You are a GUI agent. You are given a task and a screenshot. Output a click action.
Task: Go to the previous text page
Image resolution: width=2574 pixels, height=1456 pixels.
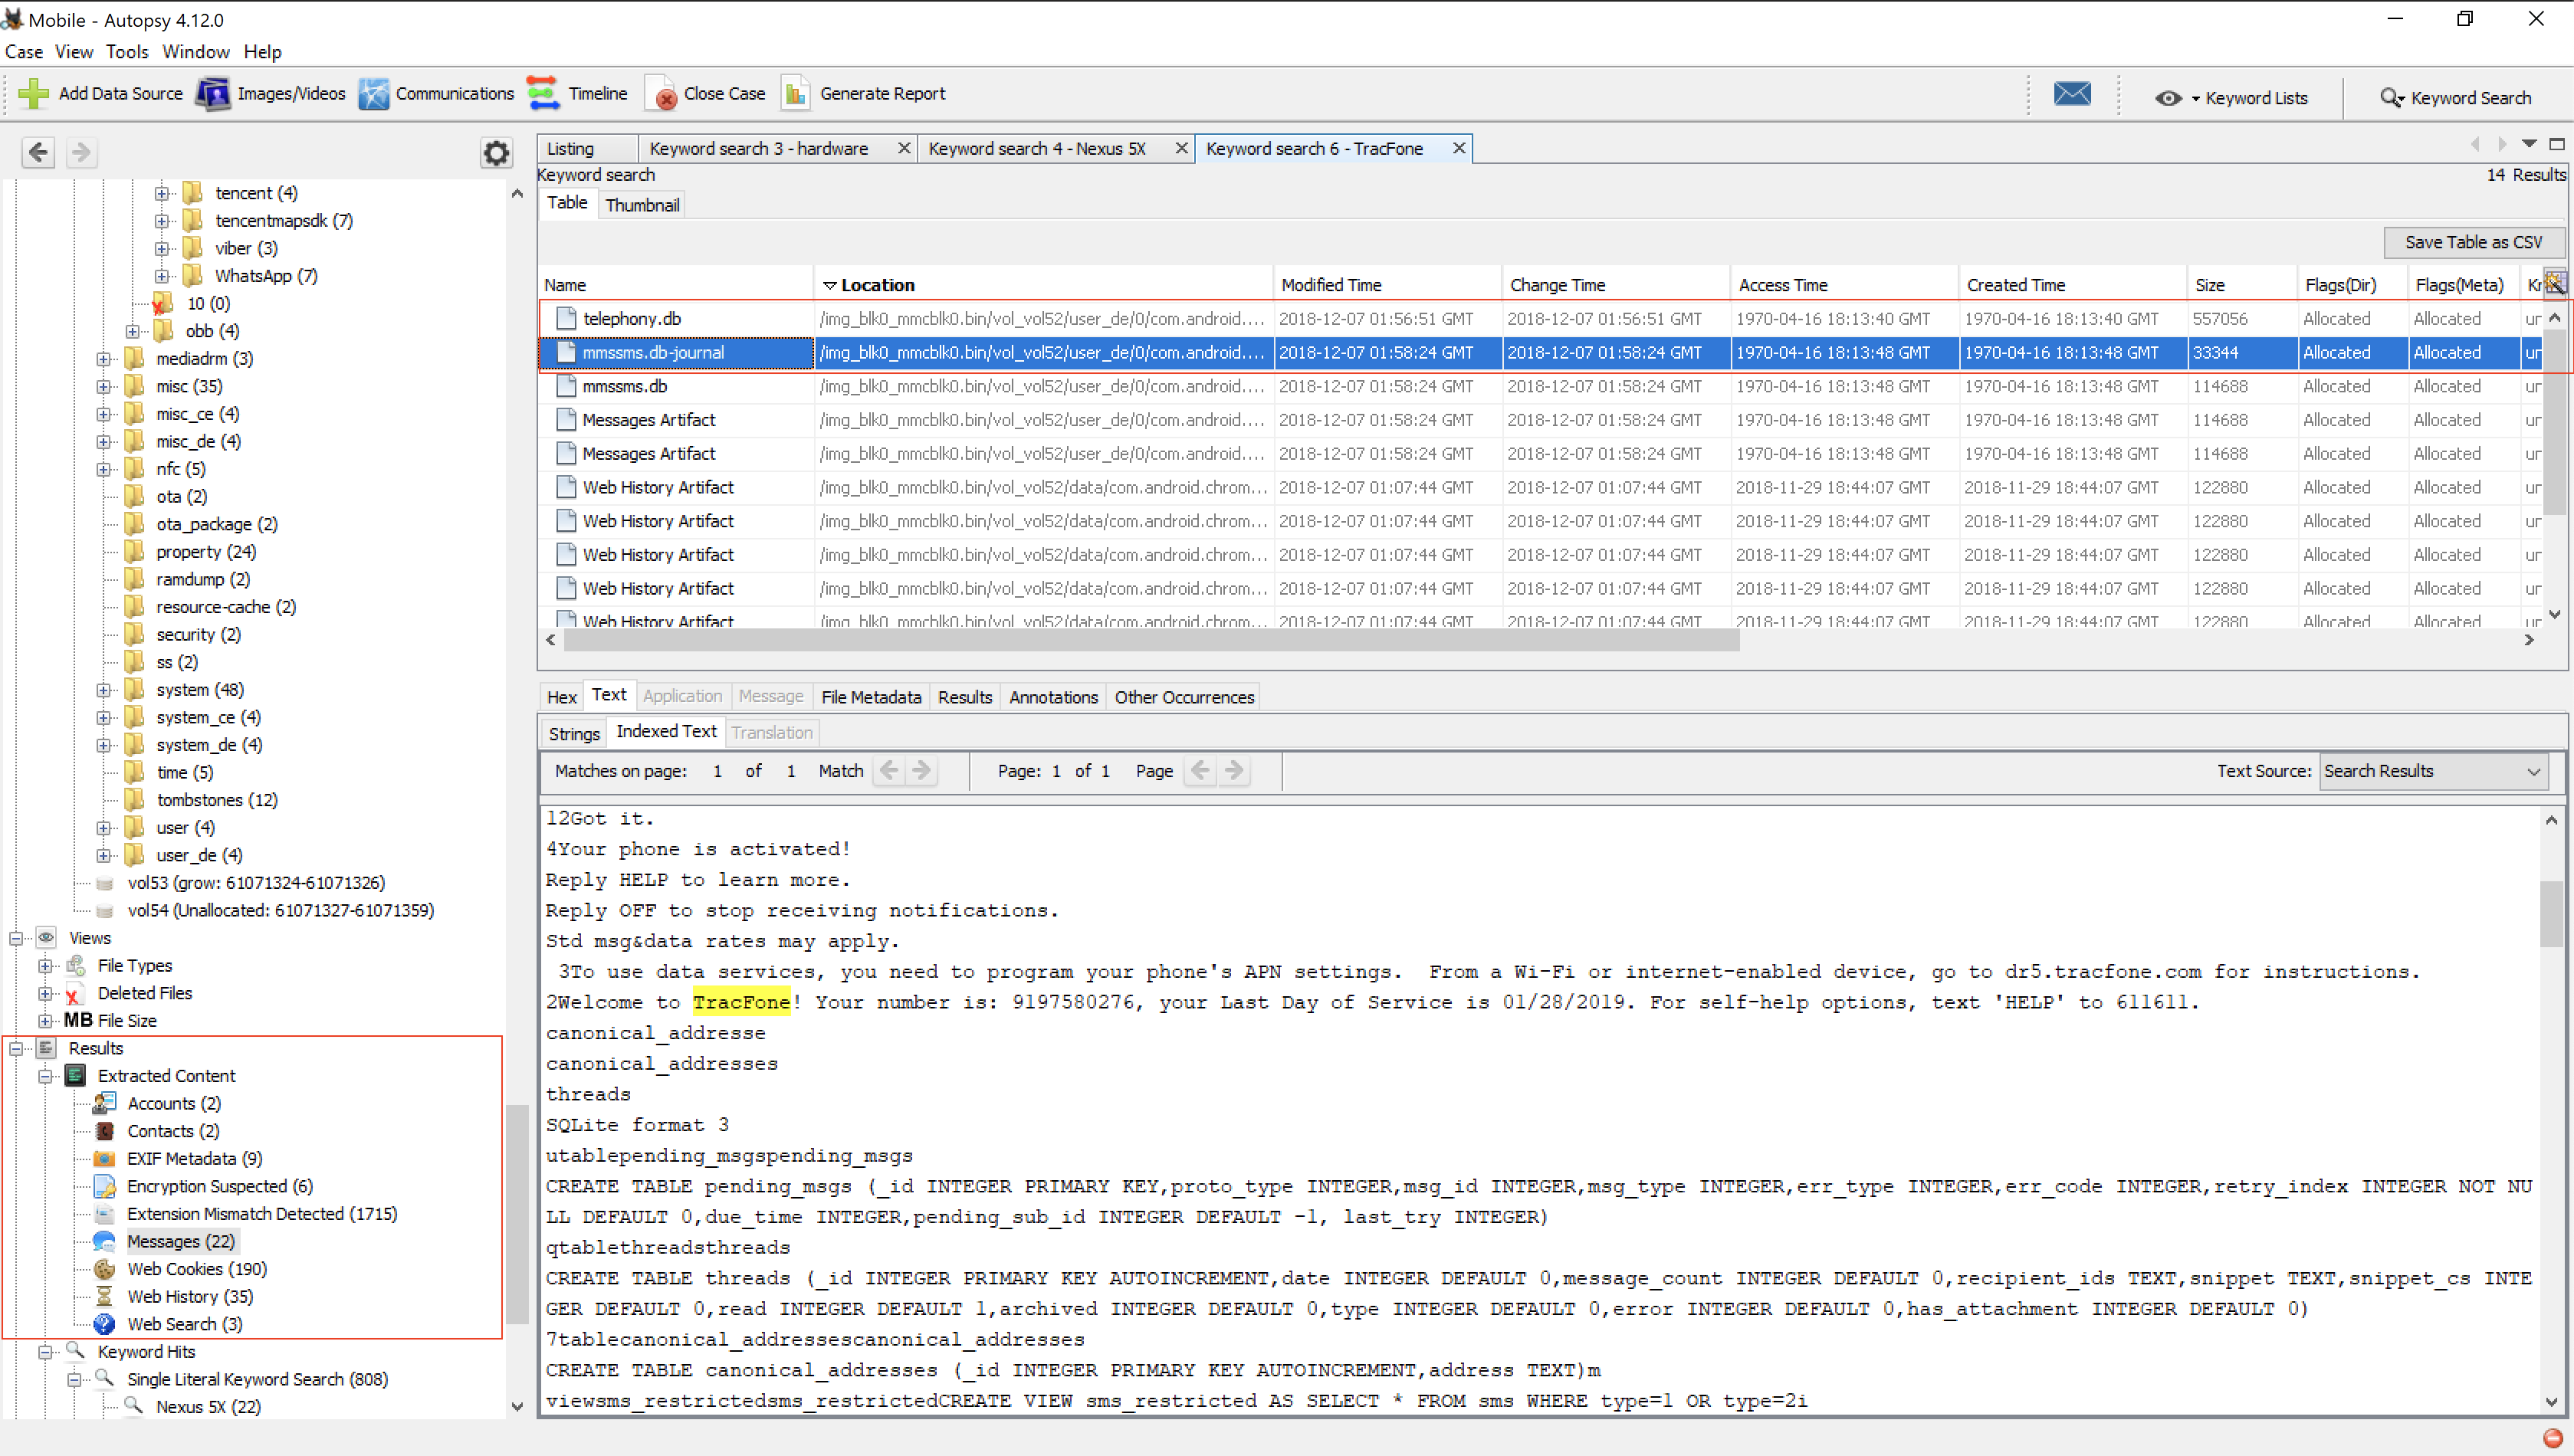tap(1201, 771)
